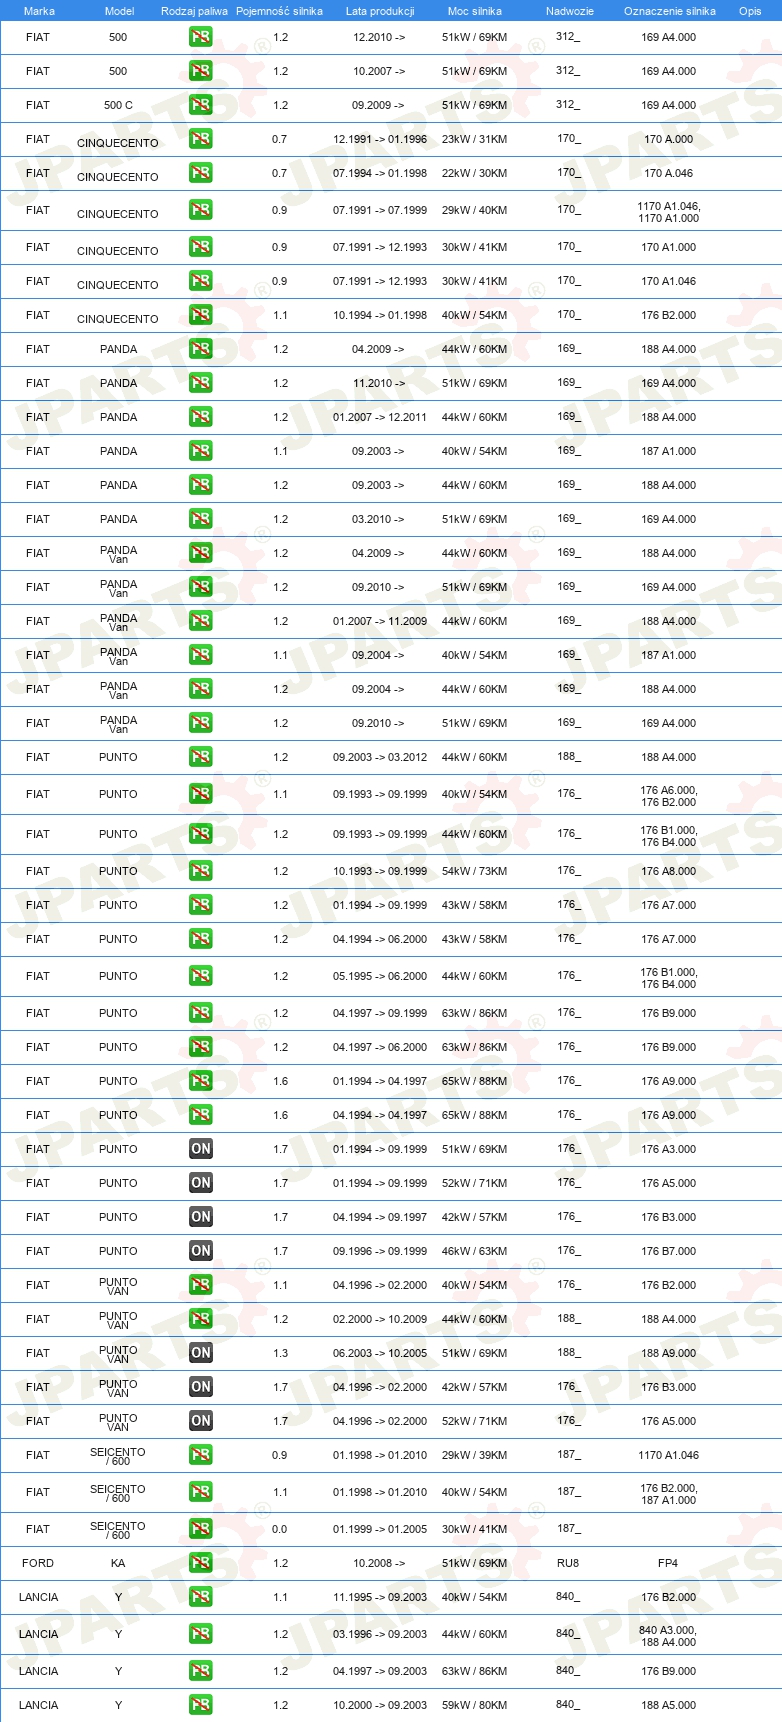782x1722 pixels.
Task: Select the FORD brand cell
Action: [x=38, y=1563]
